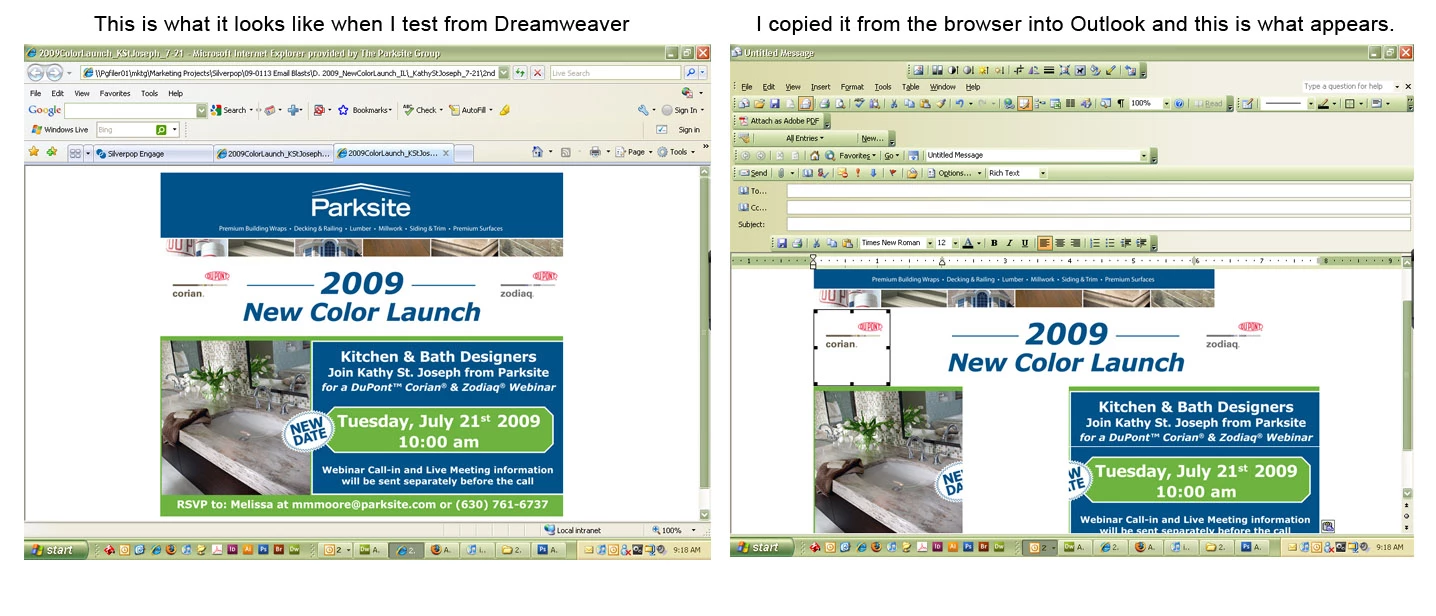Image resolution: width=1436 pixels, height=616 pixels.
Task: Toggle numbered list in Outlook toolbar
Action: [1095, 243]
